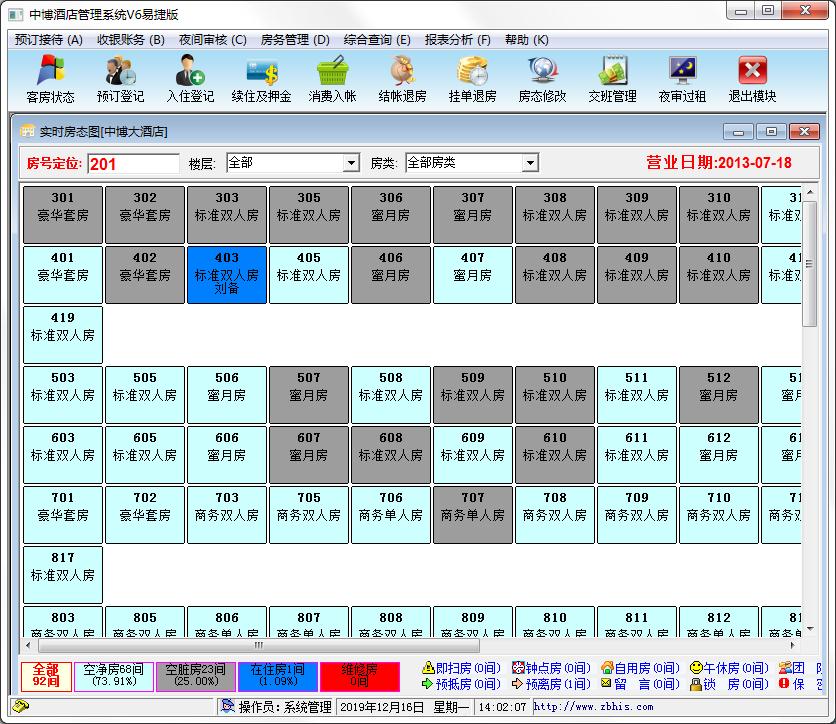
Task: Click the 2019年12月16日 星期一 date in status bar
Action: [404, 707]
